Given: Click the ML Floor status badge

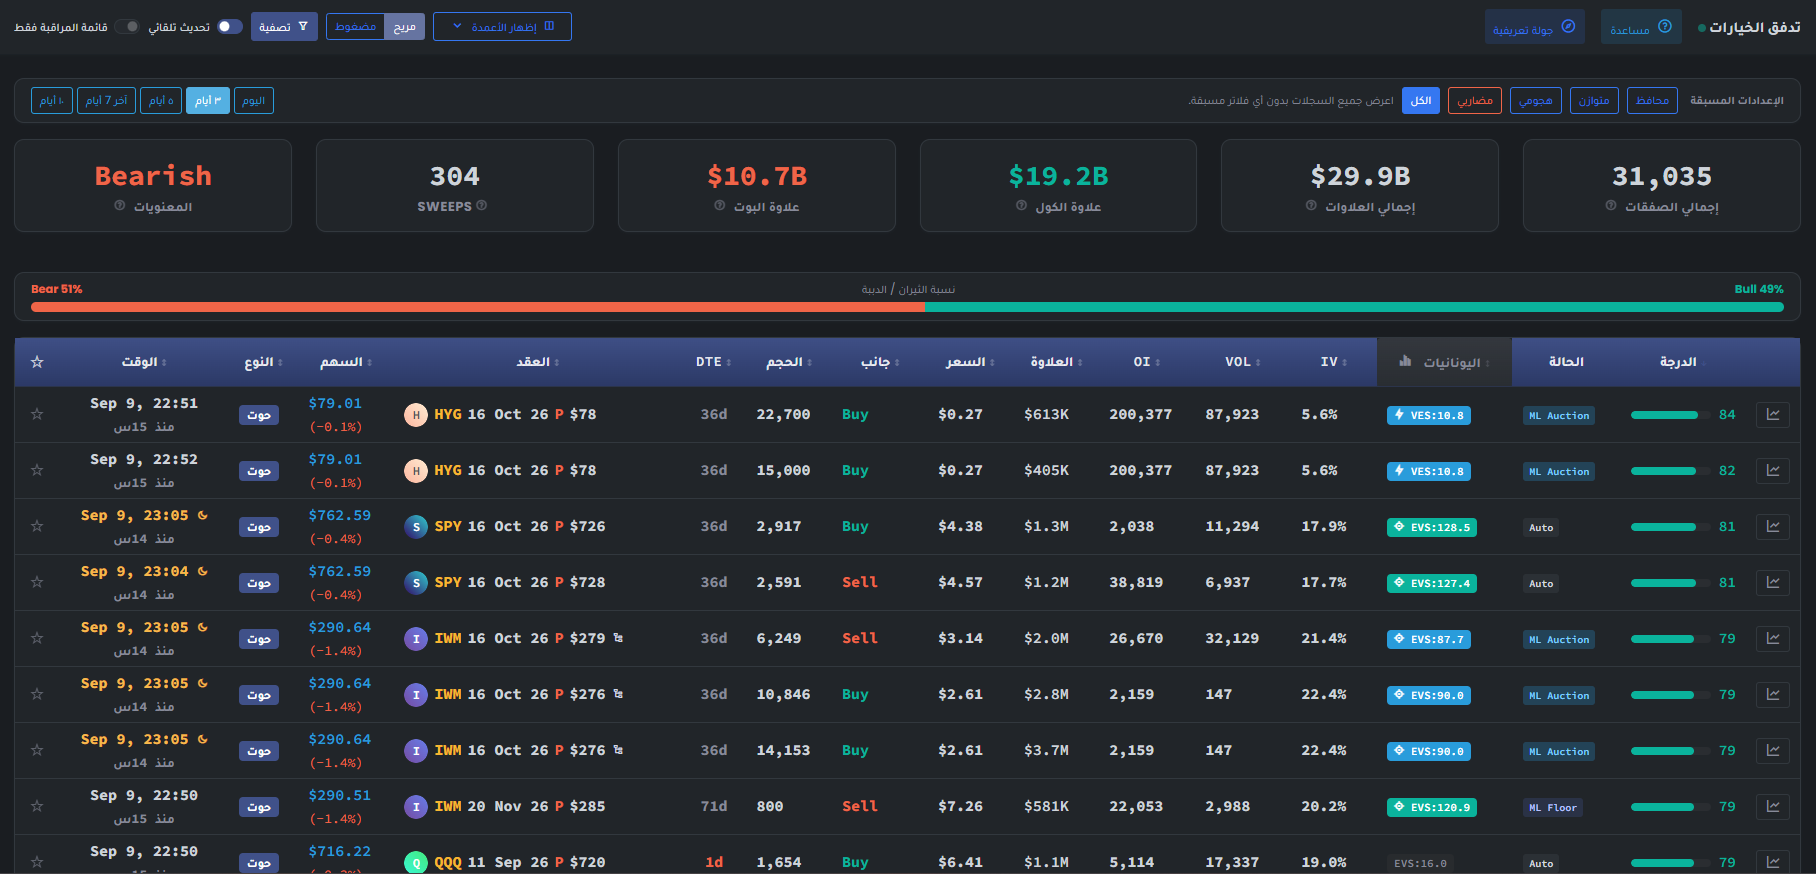Looking at the screenshot, I should pyautogui.click(x=1553, y=807).
